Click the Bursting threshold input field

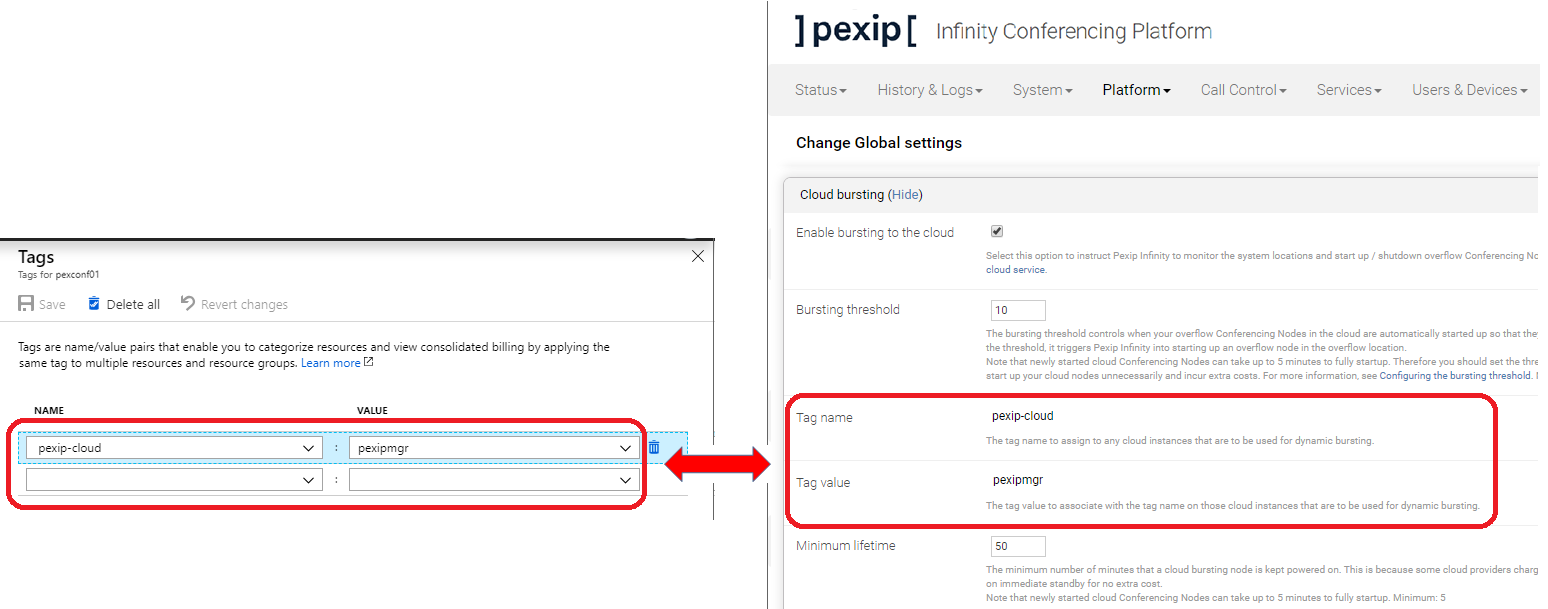1018,310
